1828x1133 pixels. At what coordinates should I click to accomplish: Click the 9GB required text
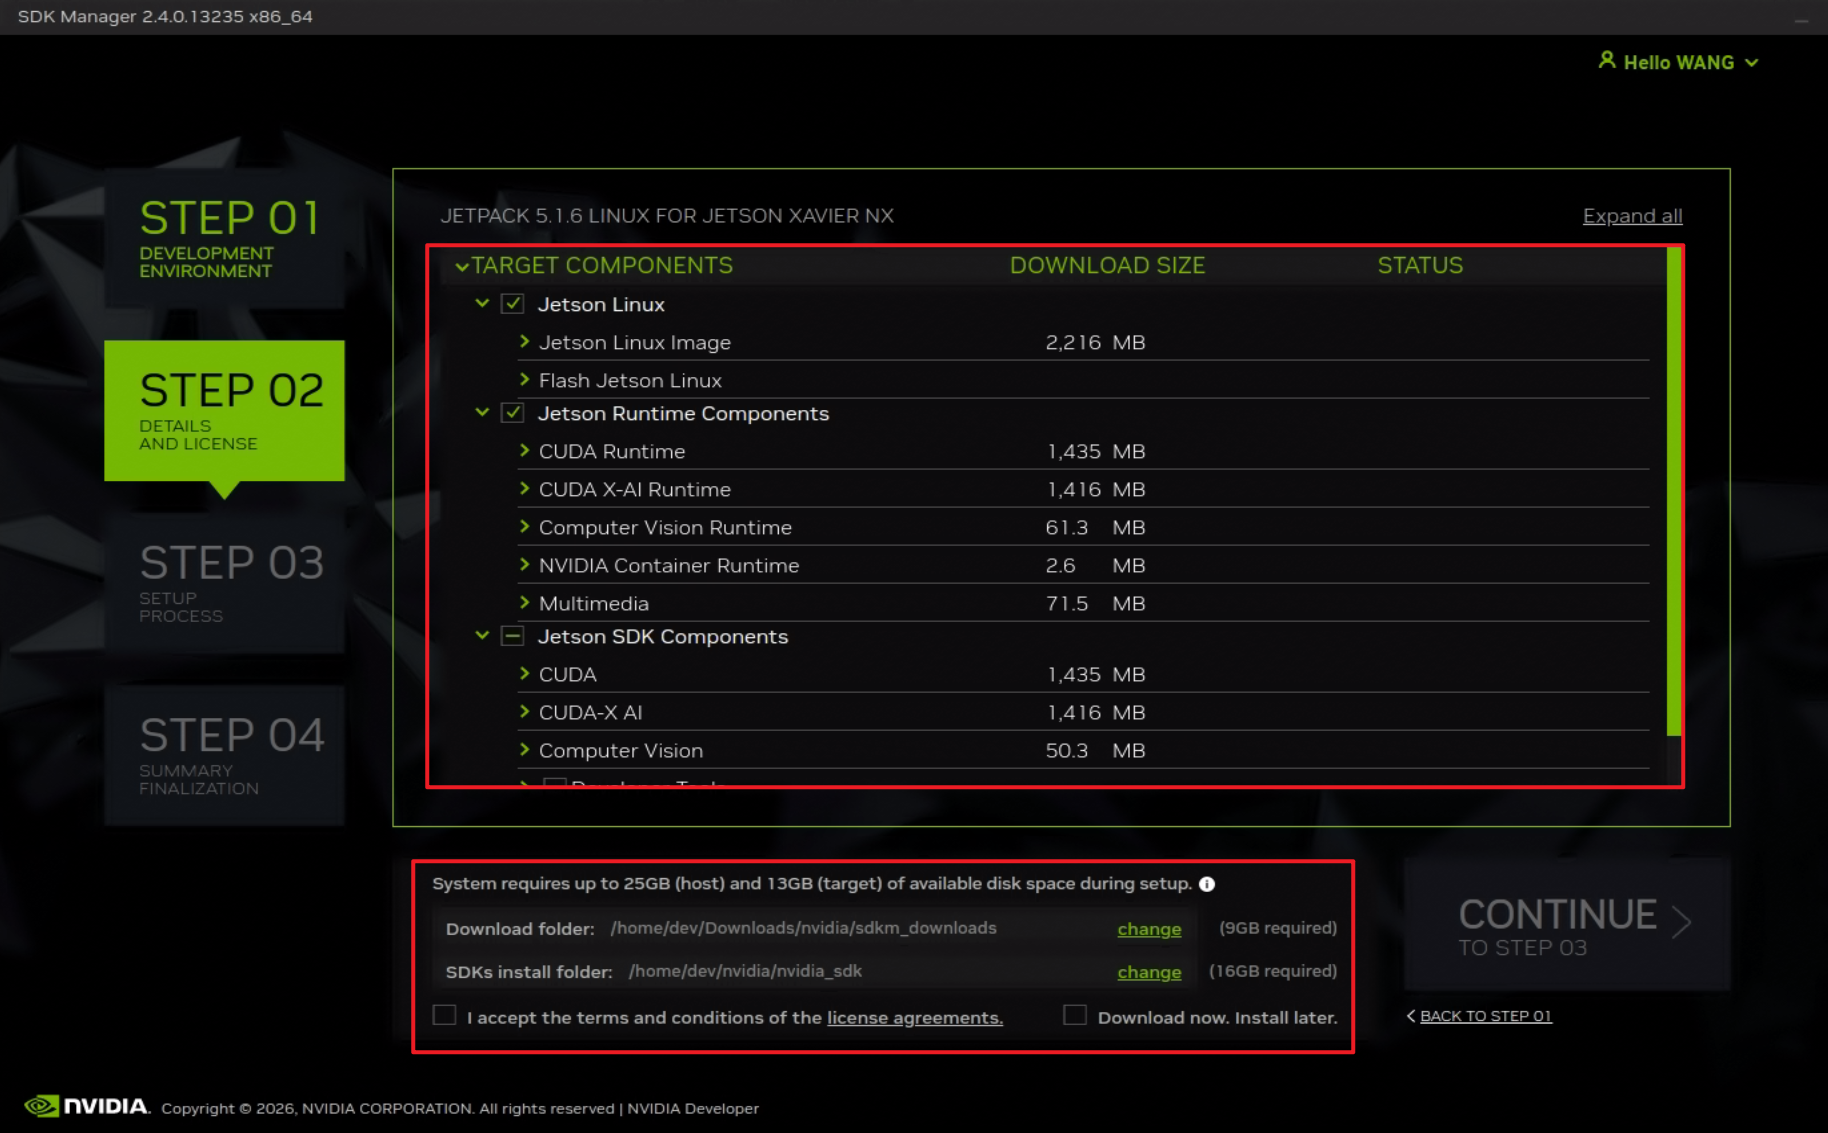[1278, 928]
